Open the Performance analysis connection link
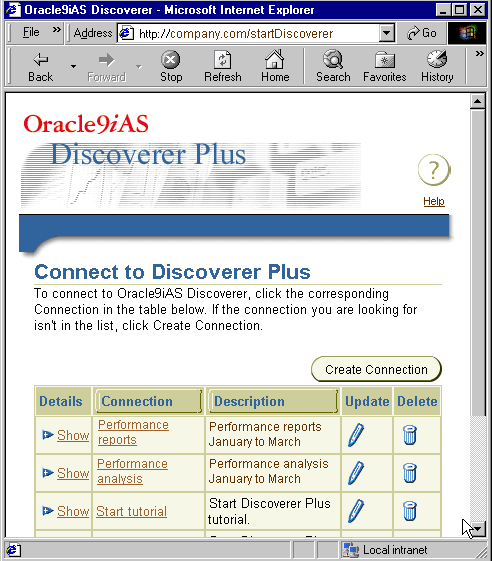This screenshot has width=492, height=561. tap(132, 471)
